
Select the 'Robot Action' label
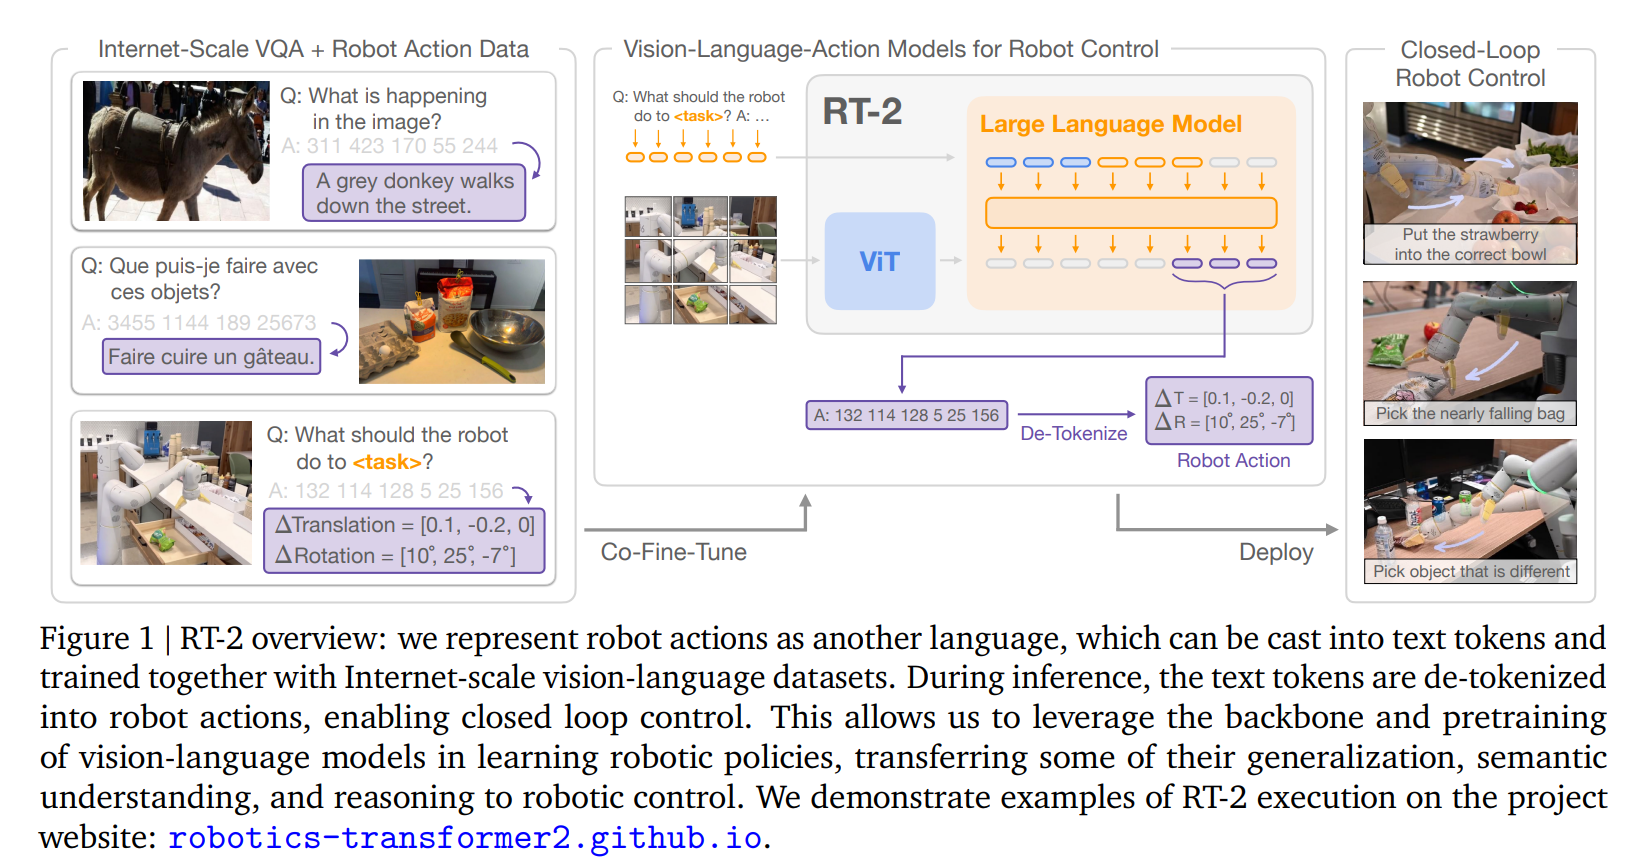1233,460
